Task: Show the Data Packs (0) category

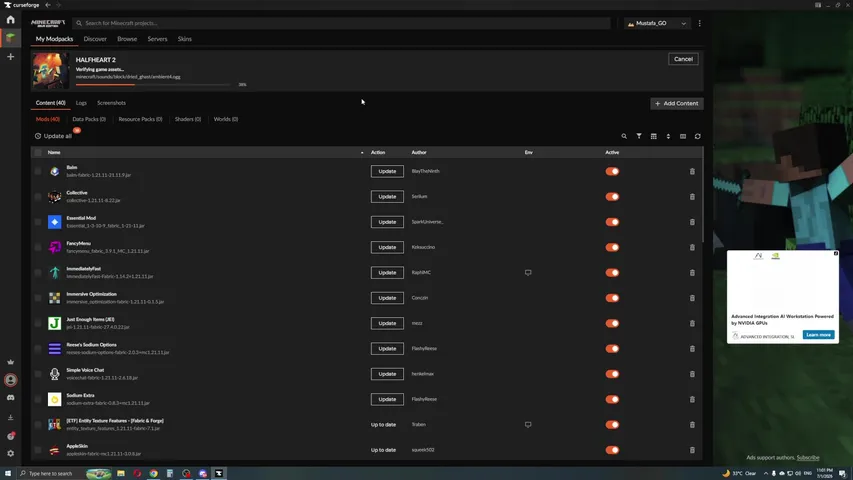Action: point(89,119)
